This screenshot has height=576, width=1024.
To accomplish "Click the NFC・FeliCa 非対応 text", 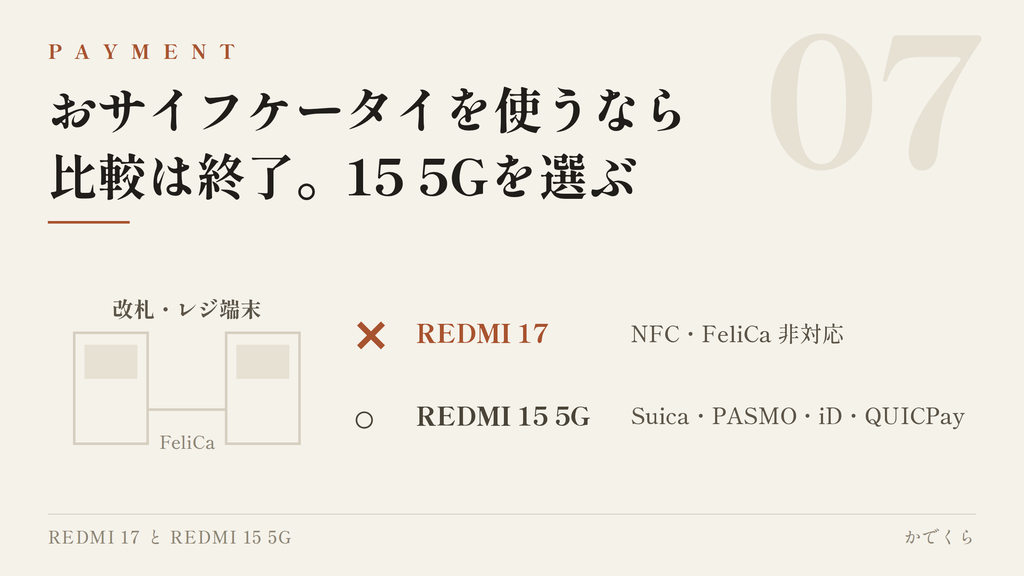I will coord(737,334).
